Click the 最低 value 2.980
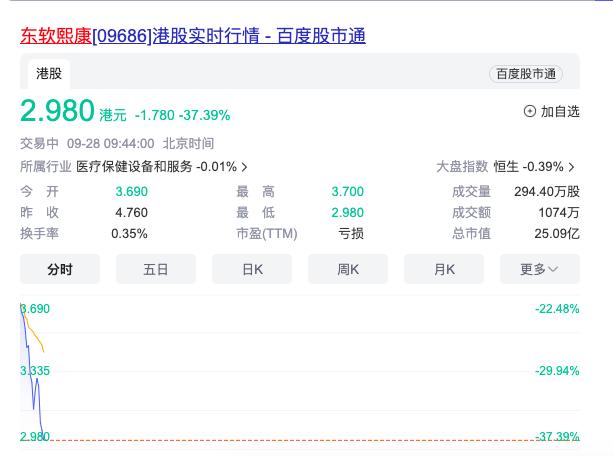Screen dimensions: 613x456 coord(348,212)
